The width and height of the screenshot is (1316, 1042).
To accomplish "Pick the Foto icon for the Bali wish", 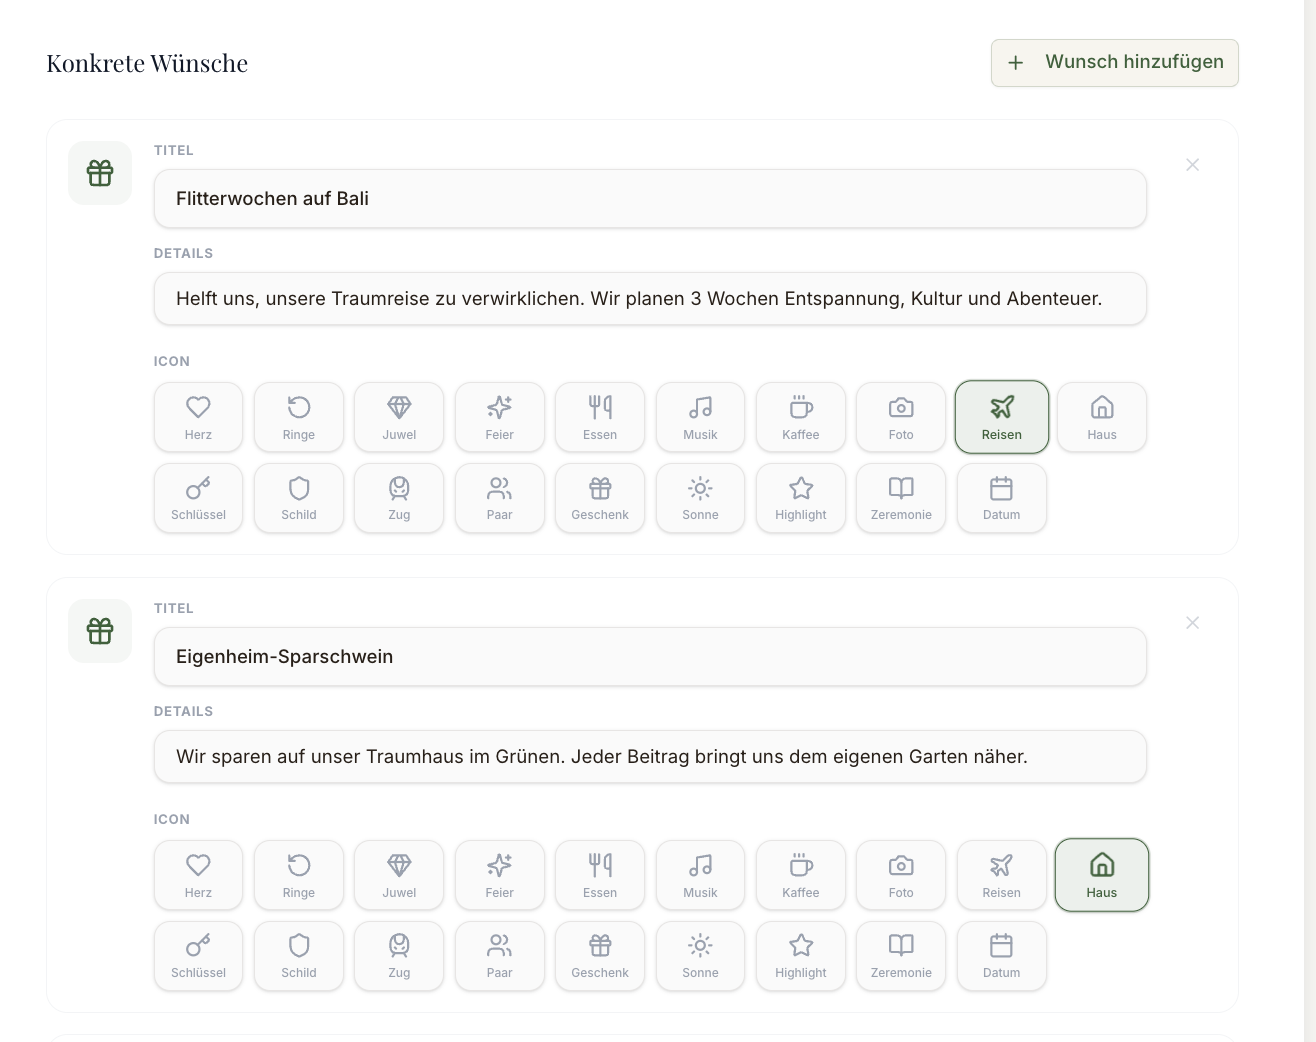I will pyautogui.click(x=901, y=417).
